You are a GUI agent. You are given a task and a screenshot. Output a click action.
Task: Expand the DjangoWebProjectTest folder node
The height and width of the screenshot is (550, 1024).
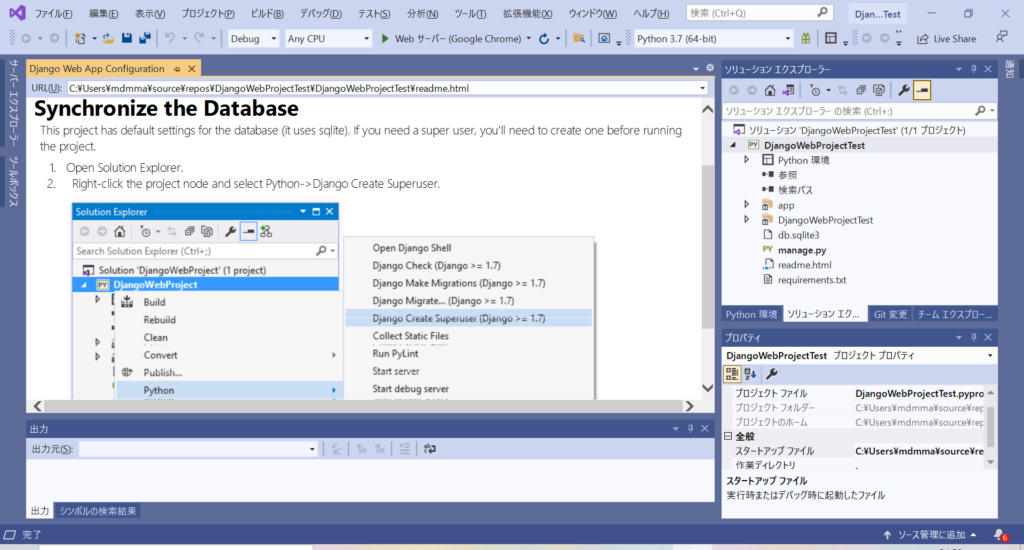click(x=746, y=219)
